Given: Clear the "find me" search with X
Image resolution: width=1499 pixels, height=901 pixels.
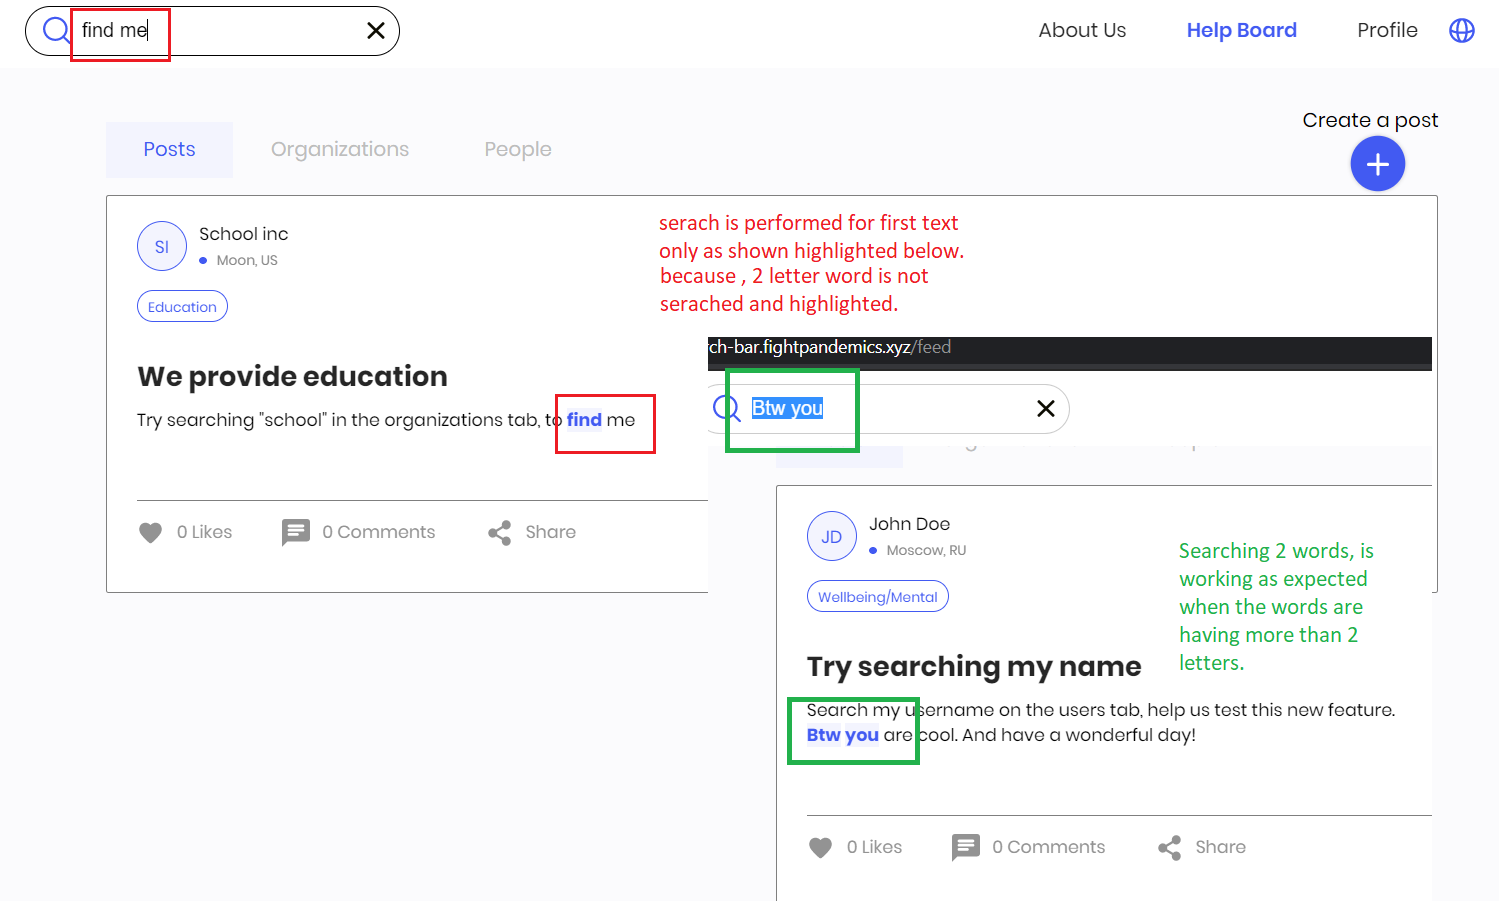Looking at the screenshot, I should [x=376, y=31].
